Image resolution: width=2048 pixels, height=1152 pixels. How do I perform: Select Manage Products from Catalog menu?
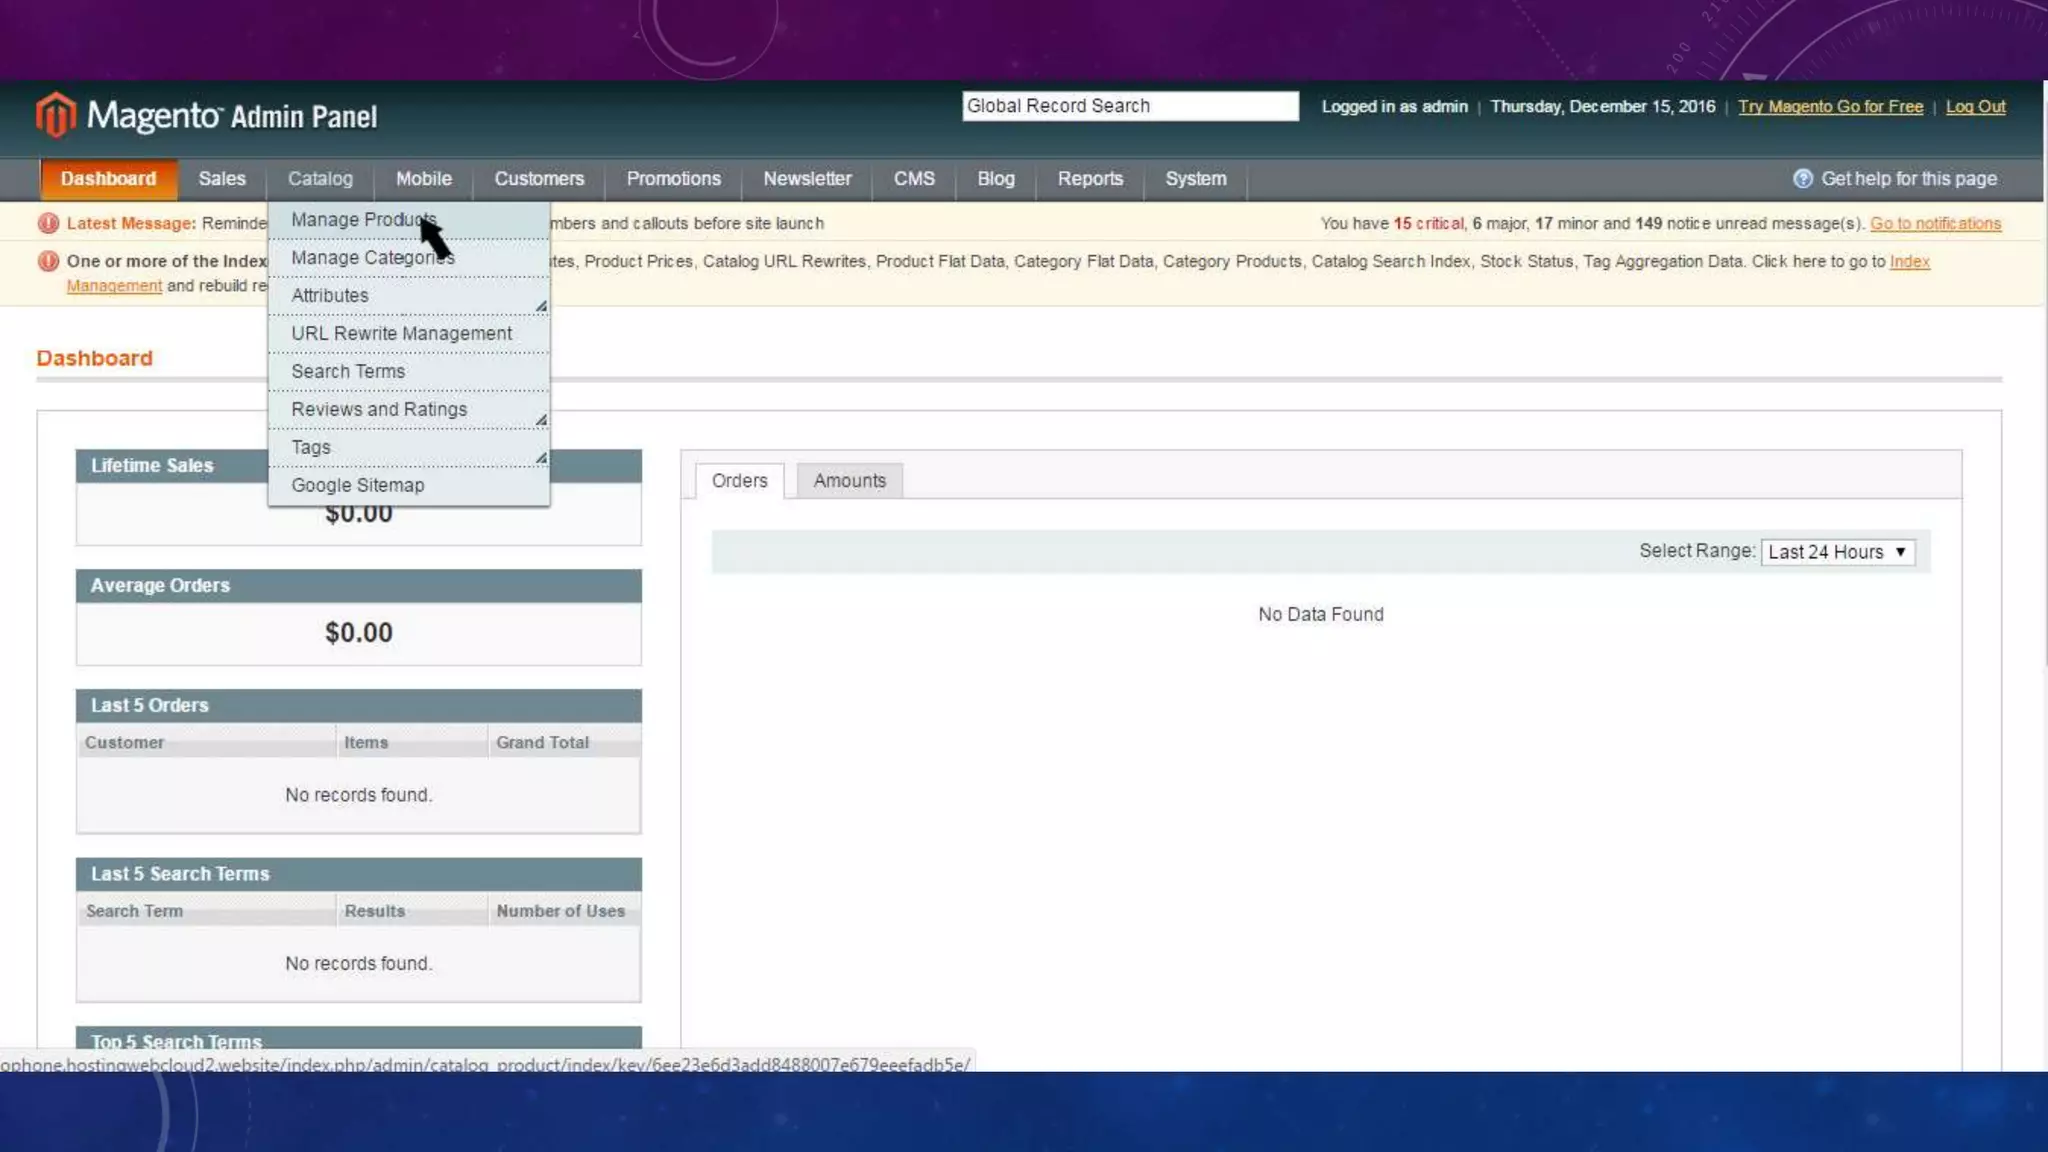coord(362,220)
